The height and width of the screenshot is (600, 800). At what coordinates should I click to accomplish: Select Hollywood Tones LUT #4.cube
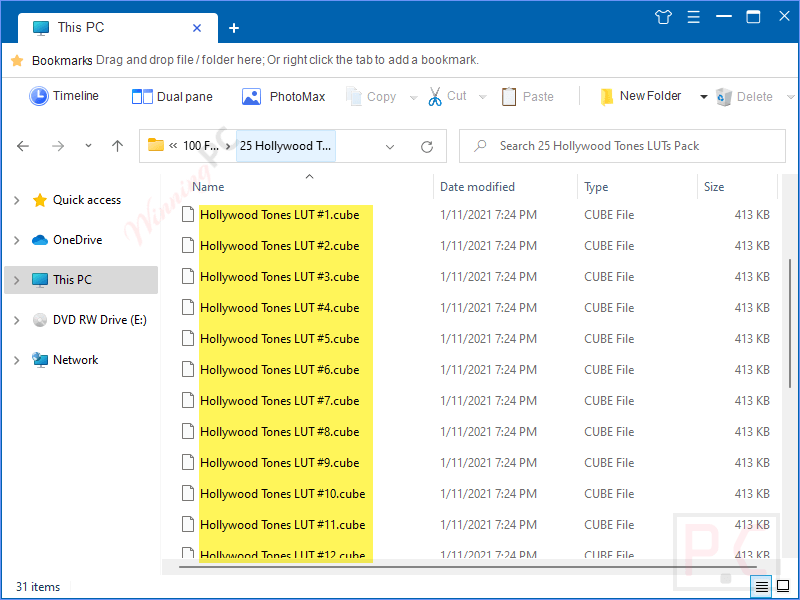point(280,308)
